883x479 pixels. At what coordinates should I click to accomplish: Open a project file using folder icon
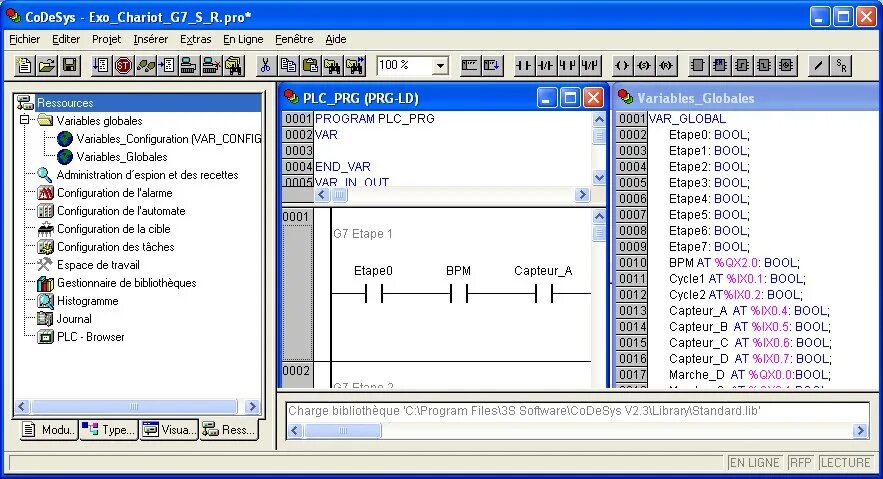47,66
